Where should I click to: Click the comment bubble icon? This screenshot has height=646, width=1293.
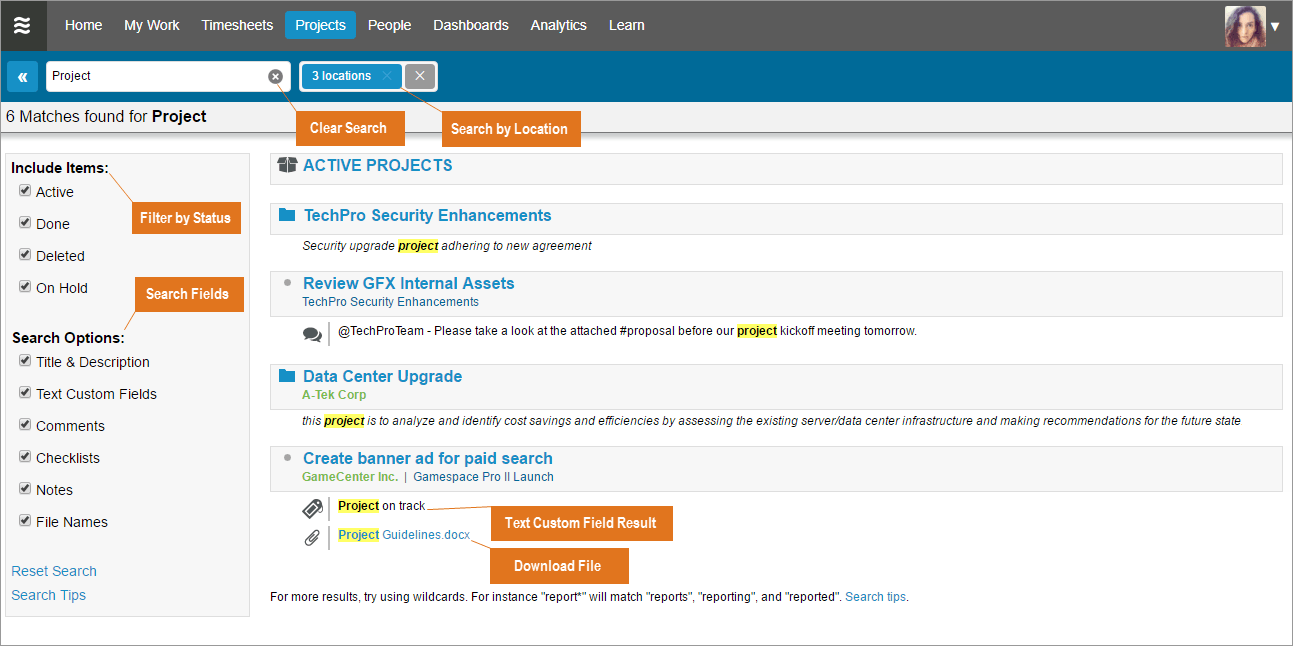tap(312, 334)
